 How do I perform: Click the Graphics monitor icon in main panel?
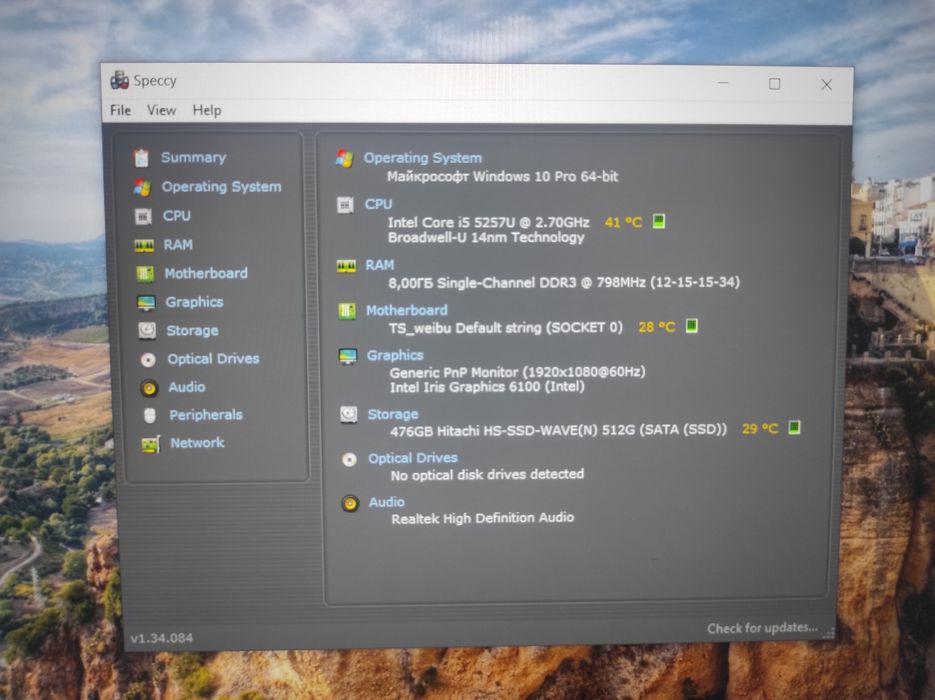pyautogui.click(x=348, y=356)
